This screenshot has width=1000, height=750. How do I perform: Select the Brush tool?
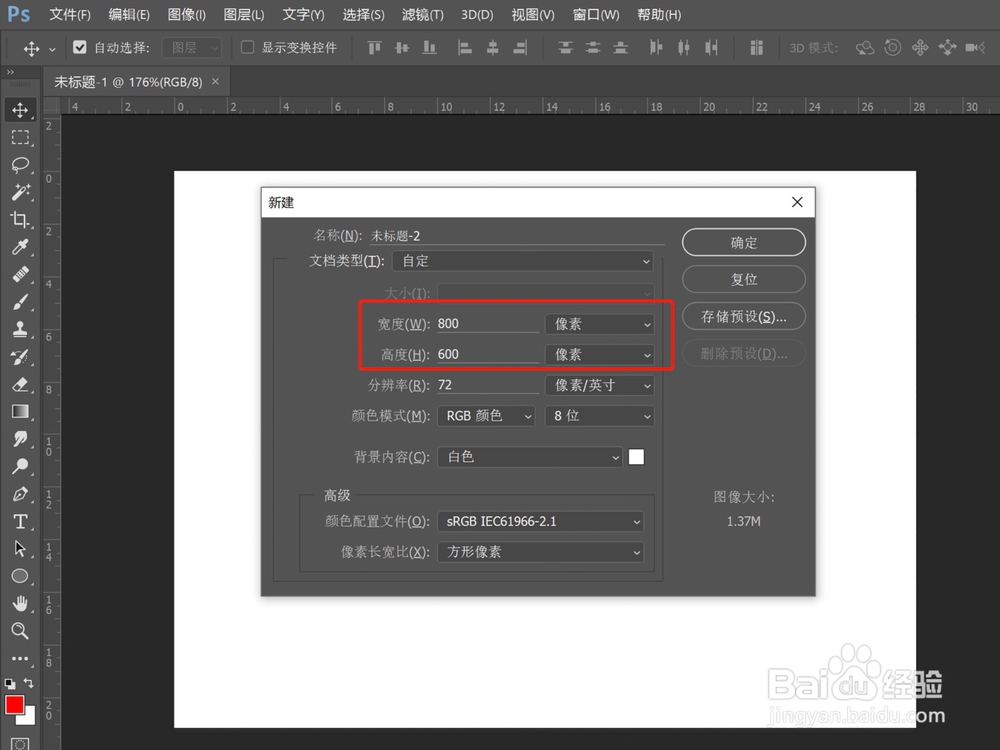tap(21, 303)
